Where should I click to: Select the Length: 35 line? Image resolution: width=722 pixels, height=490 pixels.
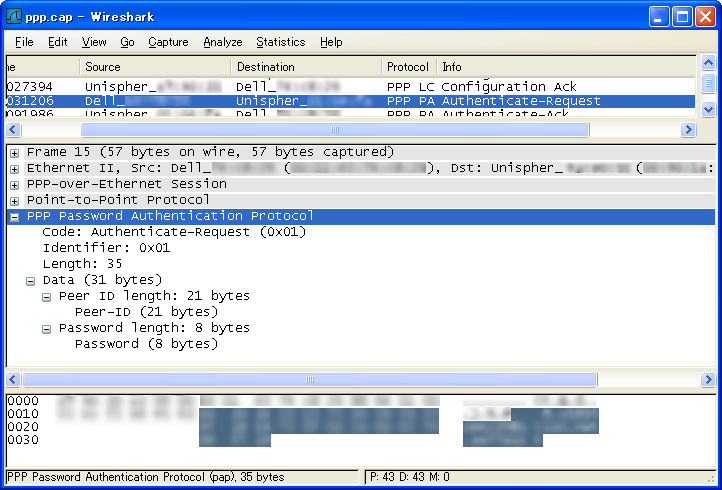click(82, 264)
